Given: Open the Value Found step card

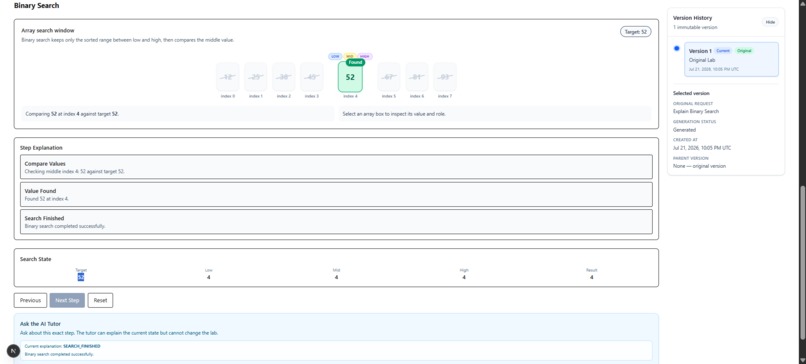Looking at the screenshot, I should 336,194.
